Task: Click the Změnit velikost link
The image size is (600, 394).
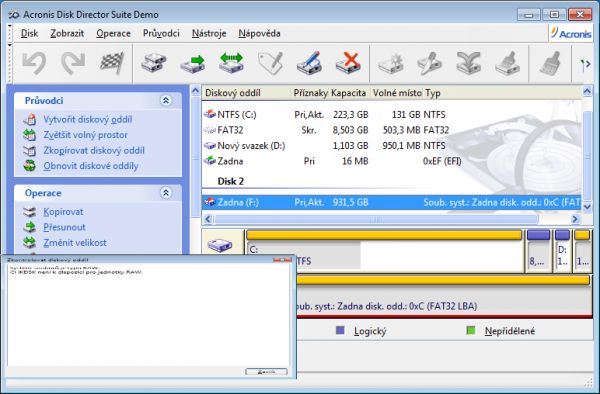Action: click(75, 243)
